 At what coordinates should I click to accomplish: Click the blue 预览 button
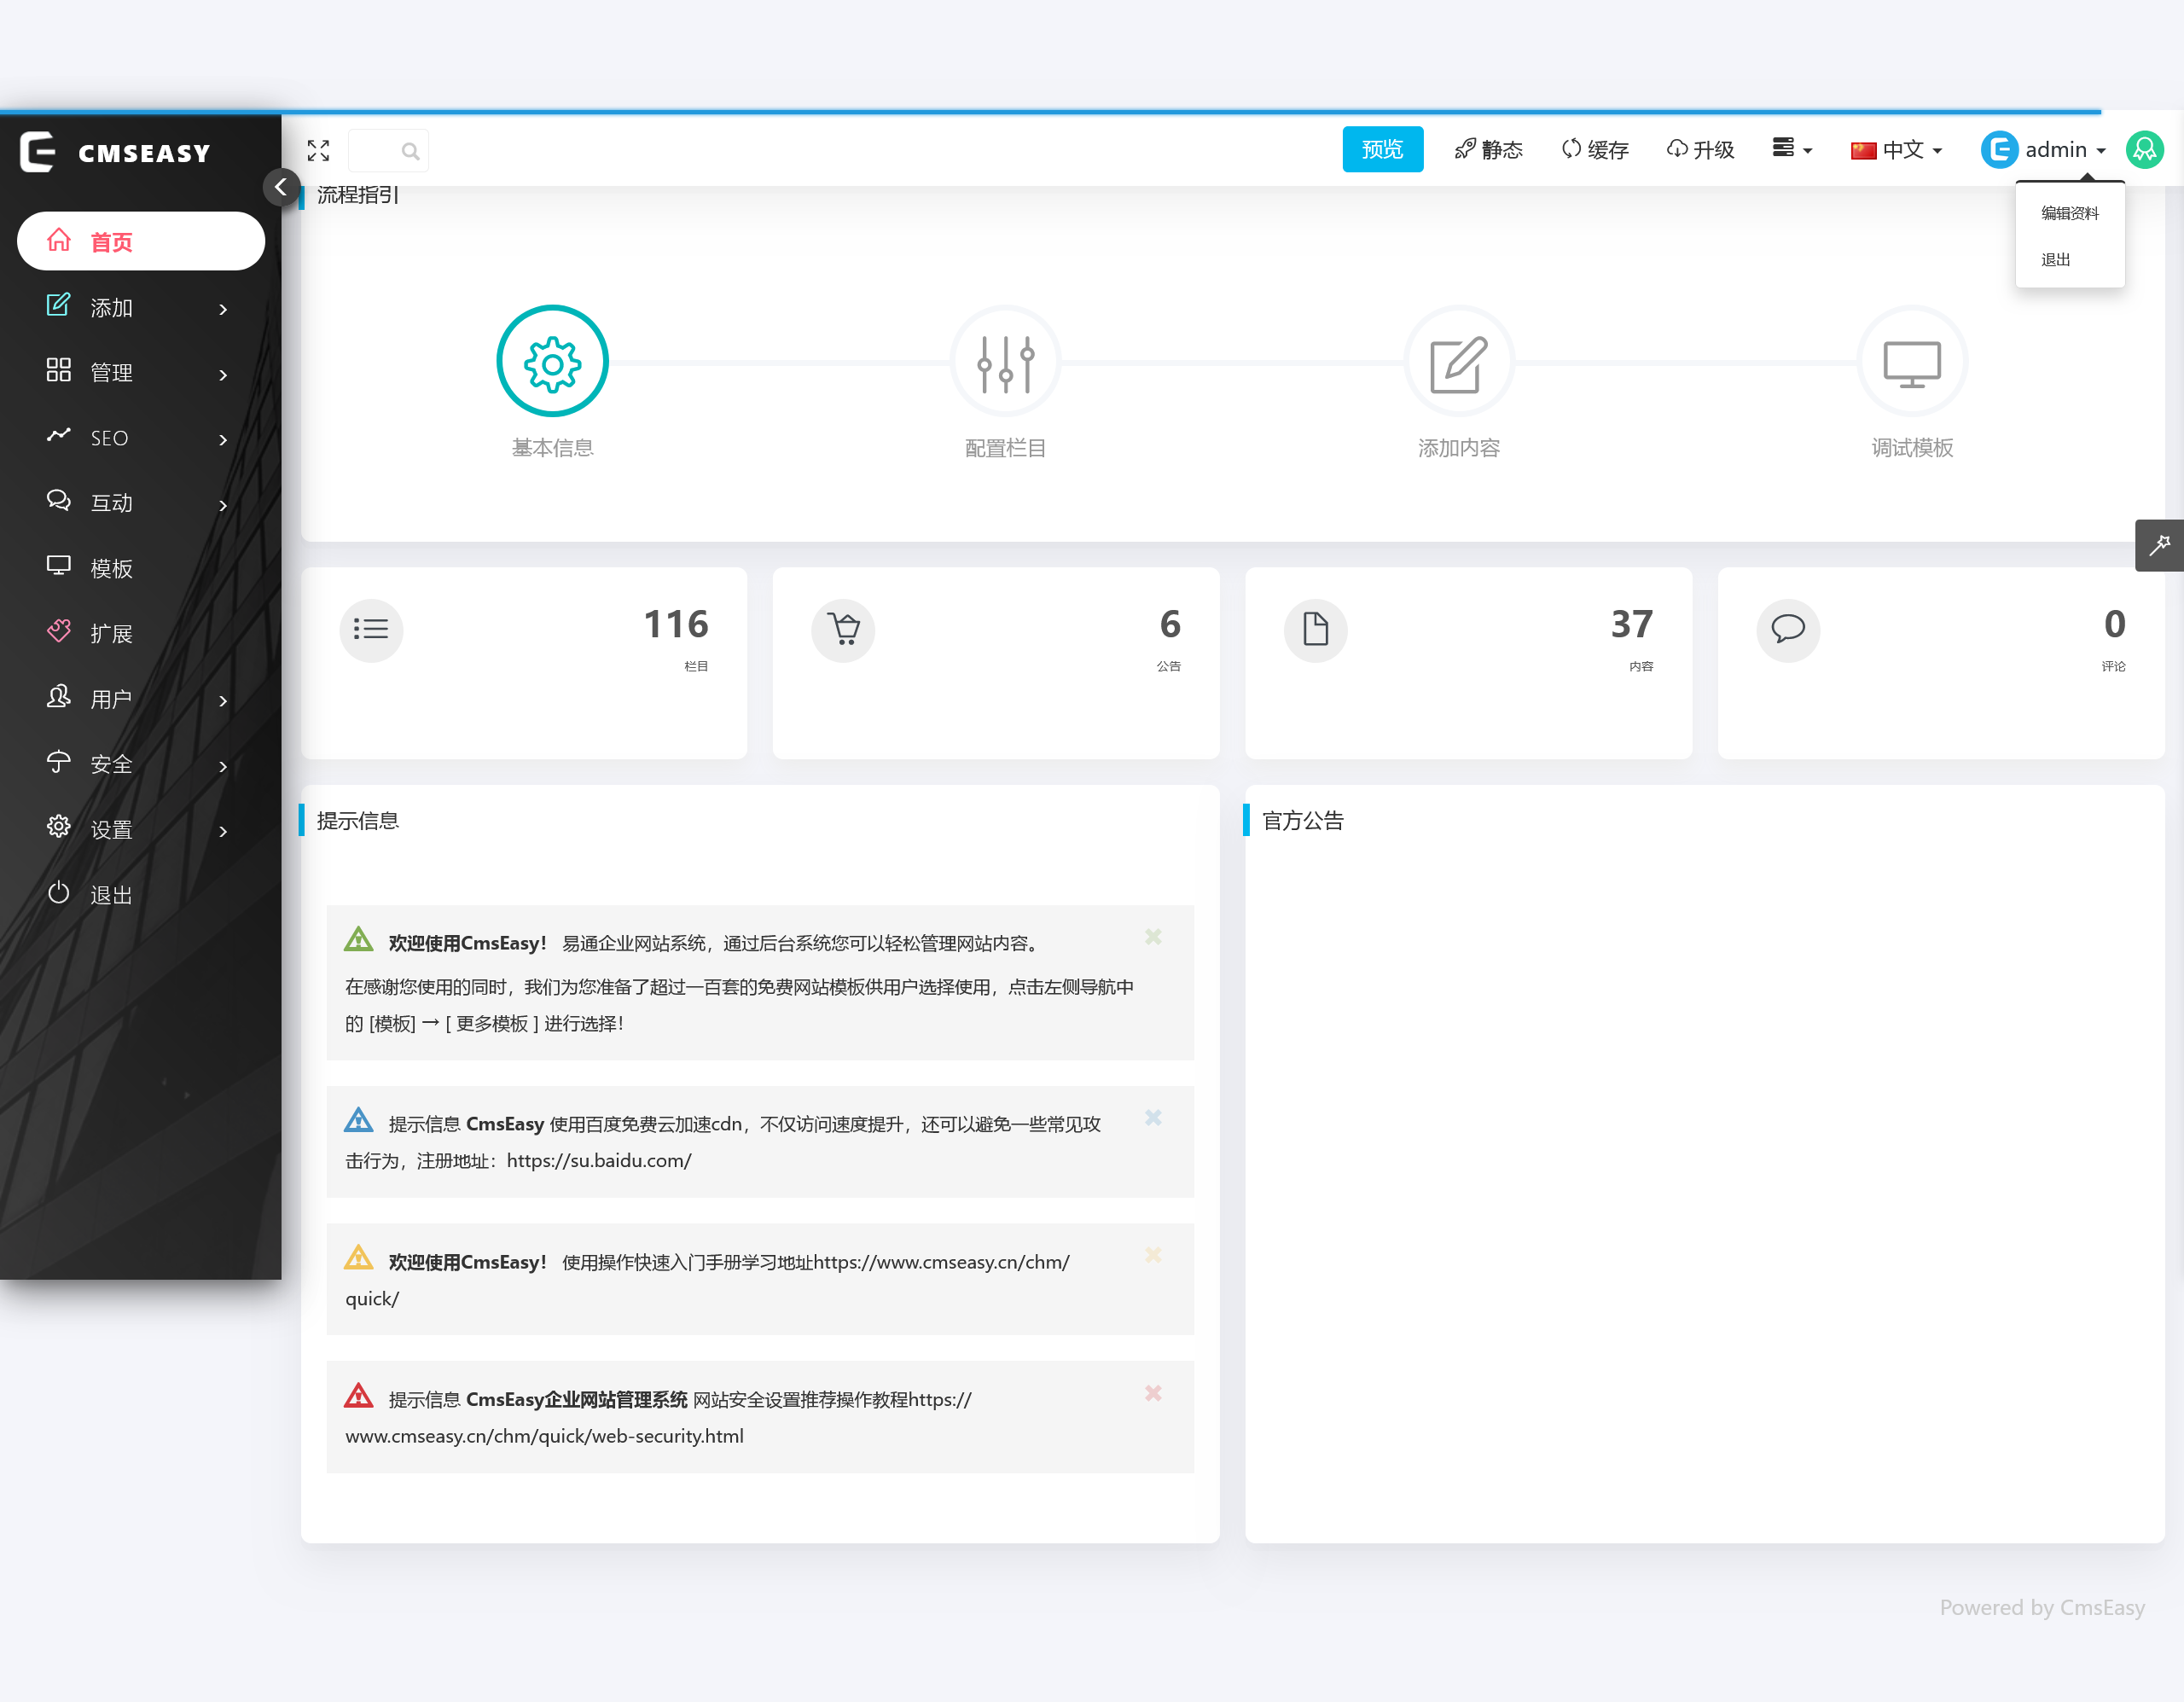[x=1382, y=150]
